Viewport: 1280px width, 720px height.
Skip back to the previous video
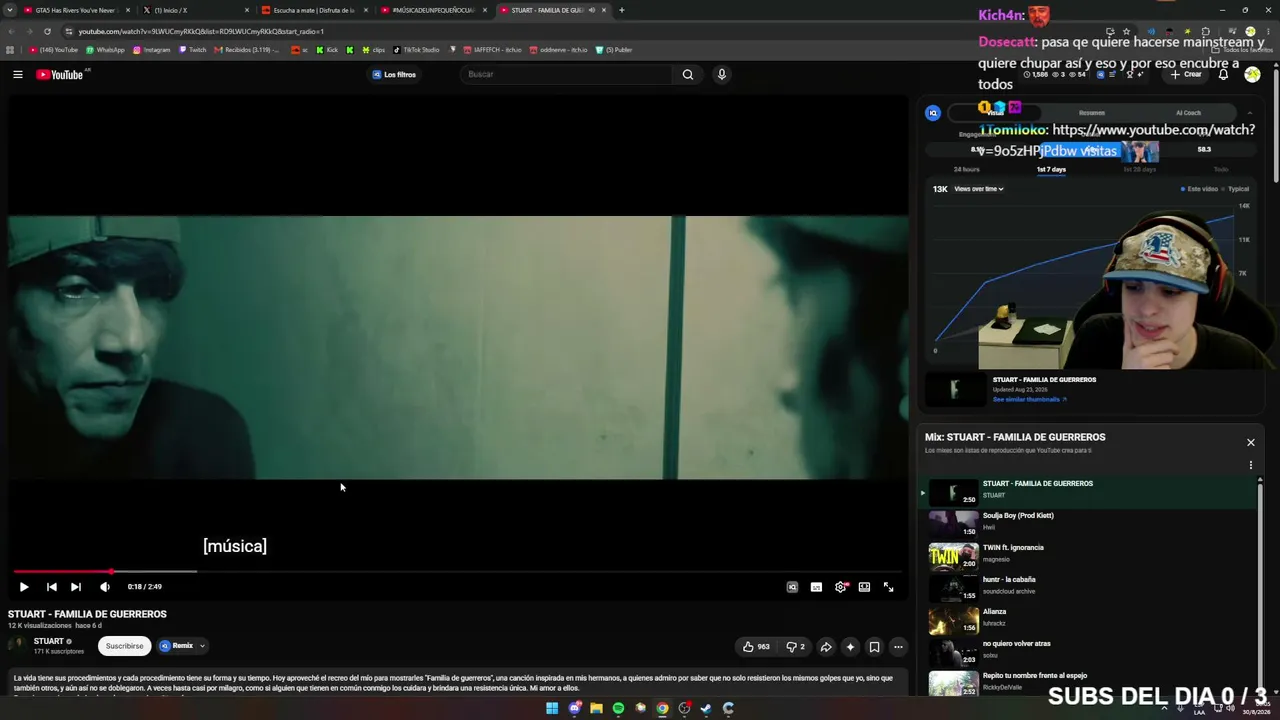51,587
